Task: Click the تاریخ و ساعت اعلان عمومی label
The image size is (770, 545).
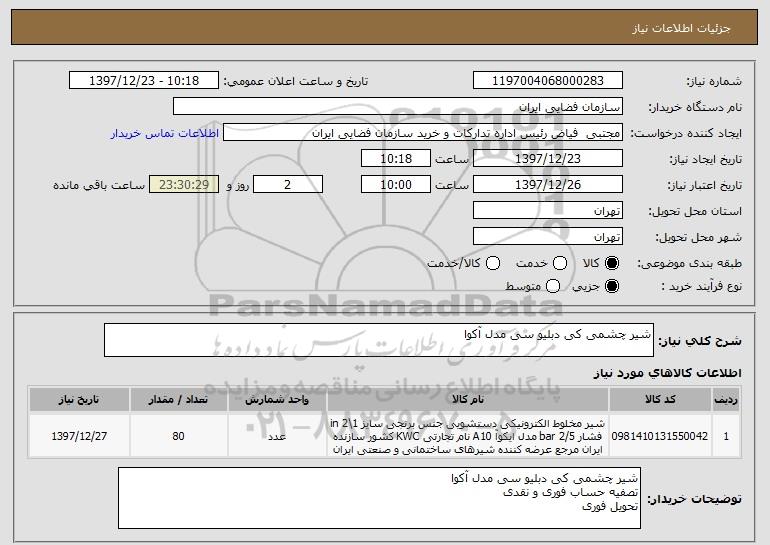Action: pos(296,81)
